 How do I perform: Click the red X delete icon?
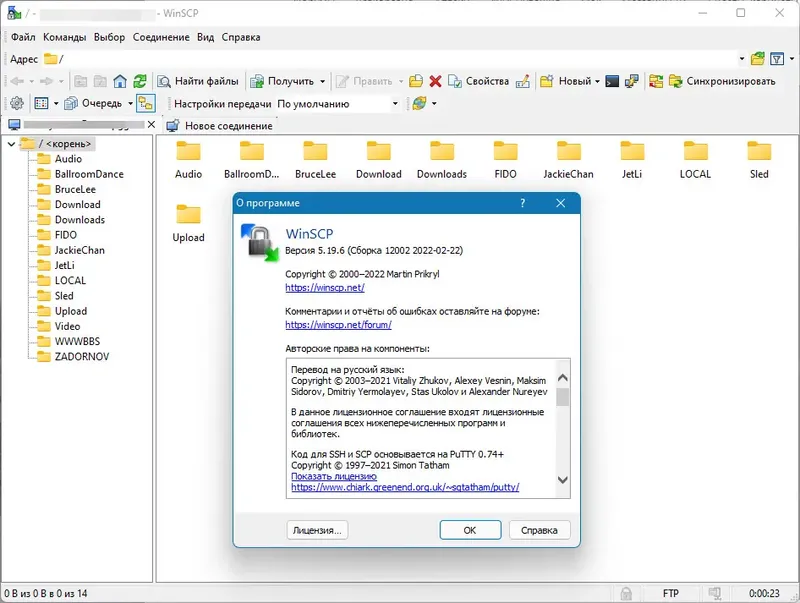point(435,81)
